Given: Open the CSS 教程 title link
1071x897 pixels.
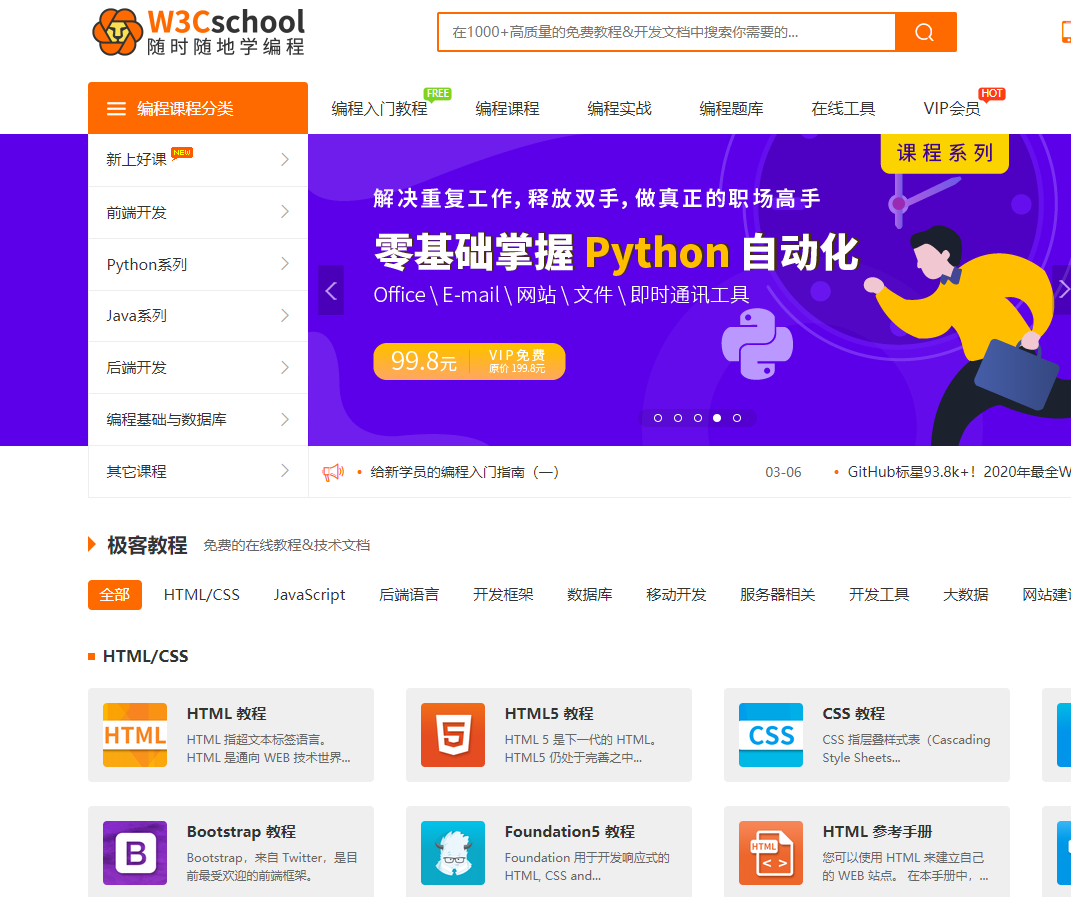Looking at the screenshot, I should click(854, 713).
